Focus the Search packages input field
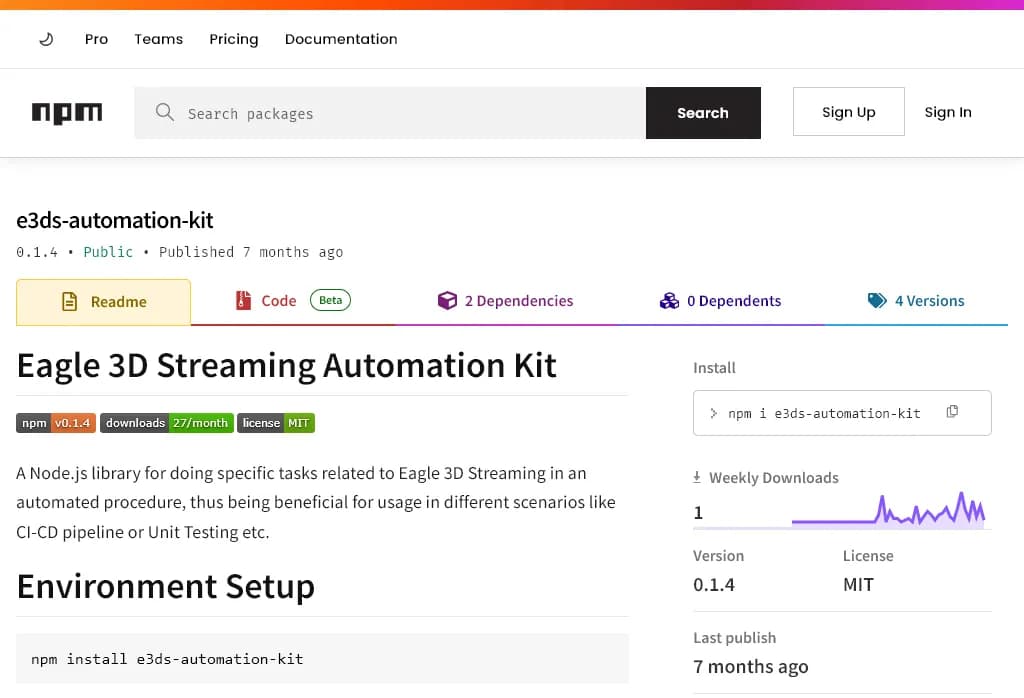The image size is (1024, 698). coord(390,113)
